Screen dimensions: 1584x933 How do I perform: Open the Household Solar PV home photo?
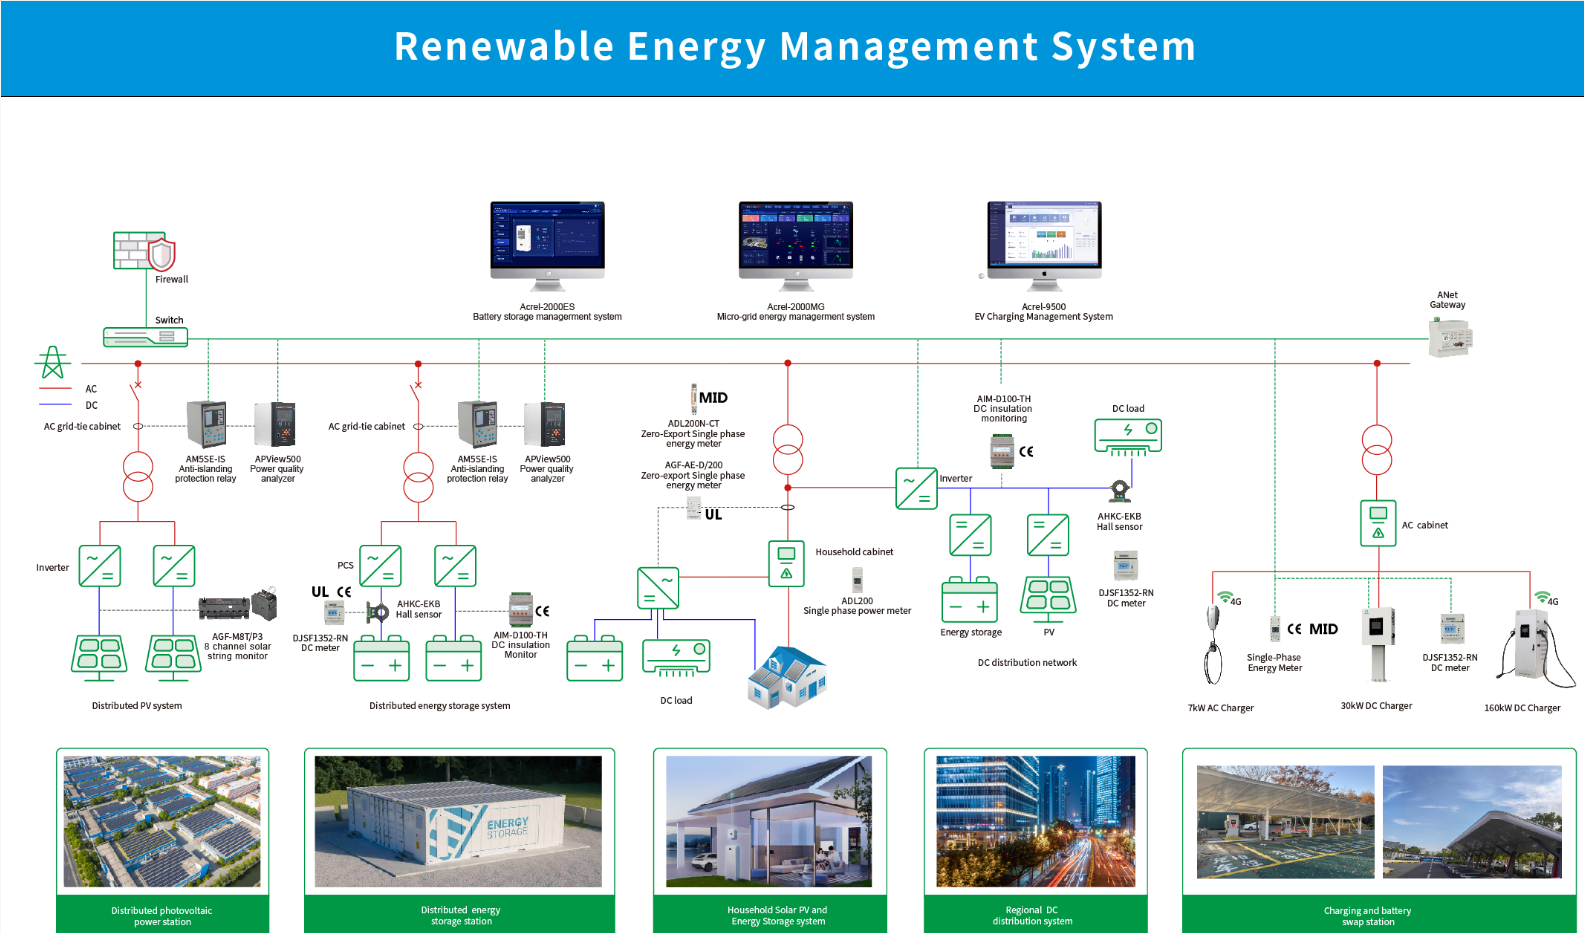click(769, 821)
